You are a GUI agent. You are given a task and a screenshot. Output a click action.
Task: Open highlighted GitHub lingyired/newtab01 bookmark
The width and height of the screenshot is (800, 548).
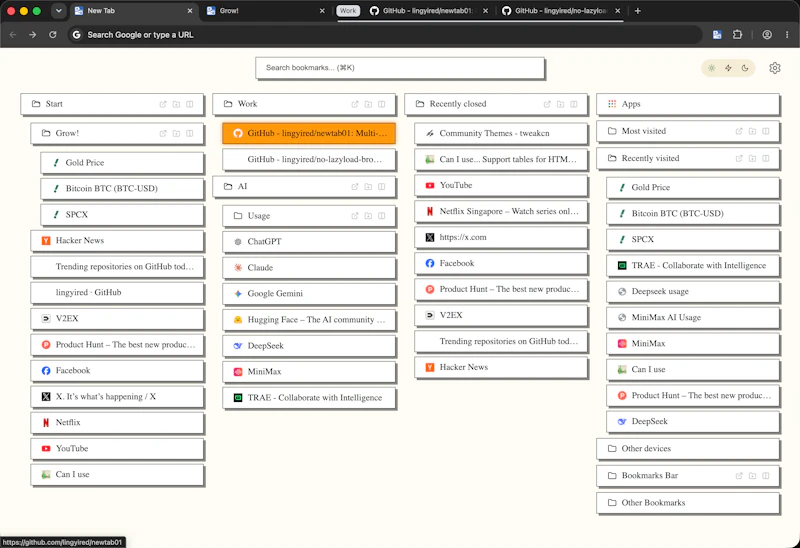coord(309,133)
